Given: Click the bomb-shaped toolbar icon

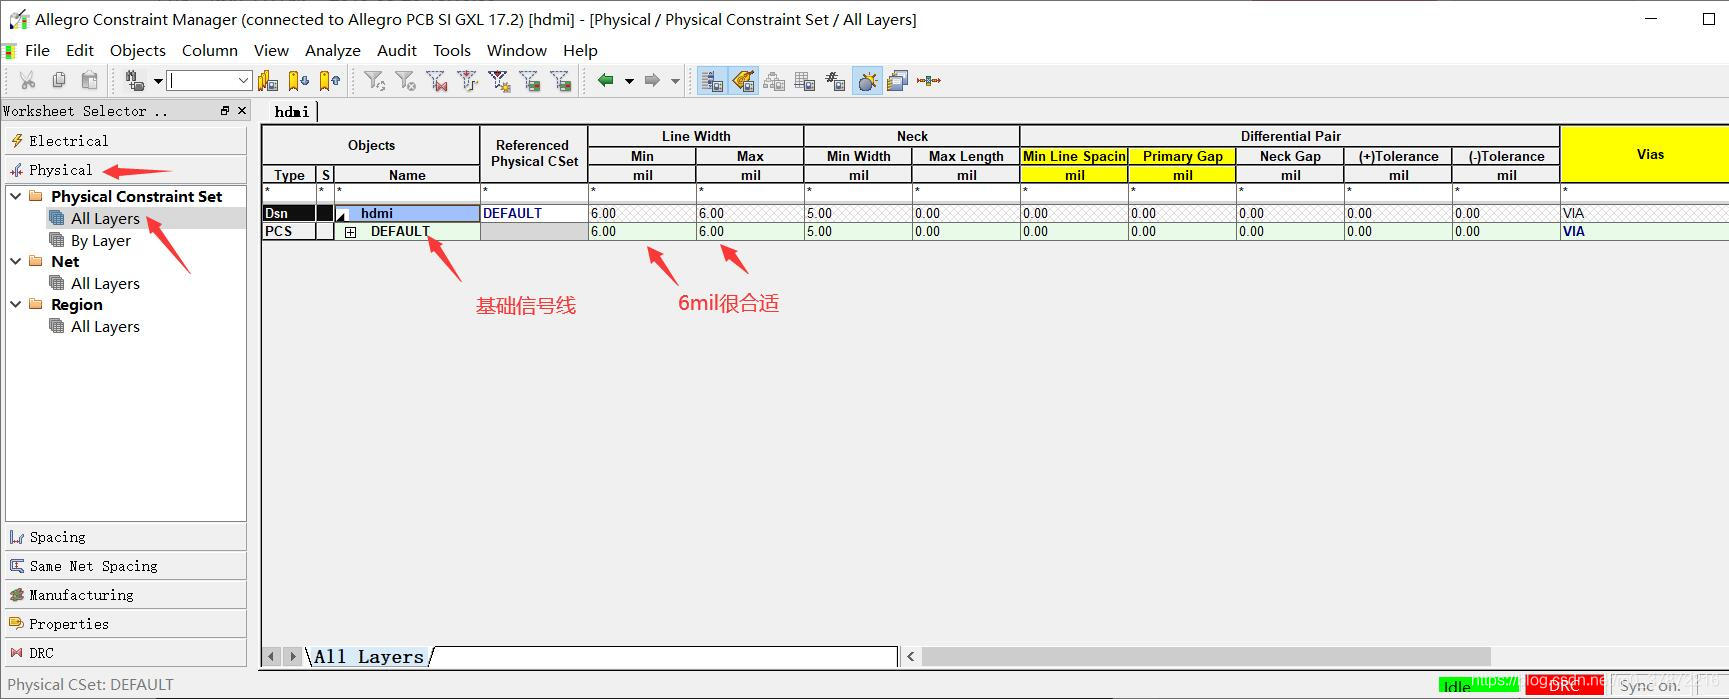Looking at the screenshot, I should (x=867, y=81).
